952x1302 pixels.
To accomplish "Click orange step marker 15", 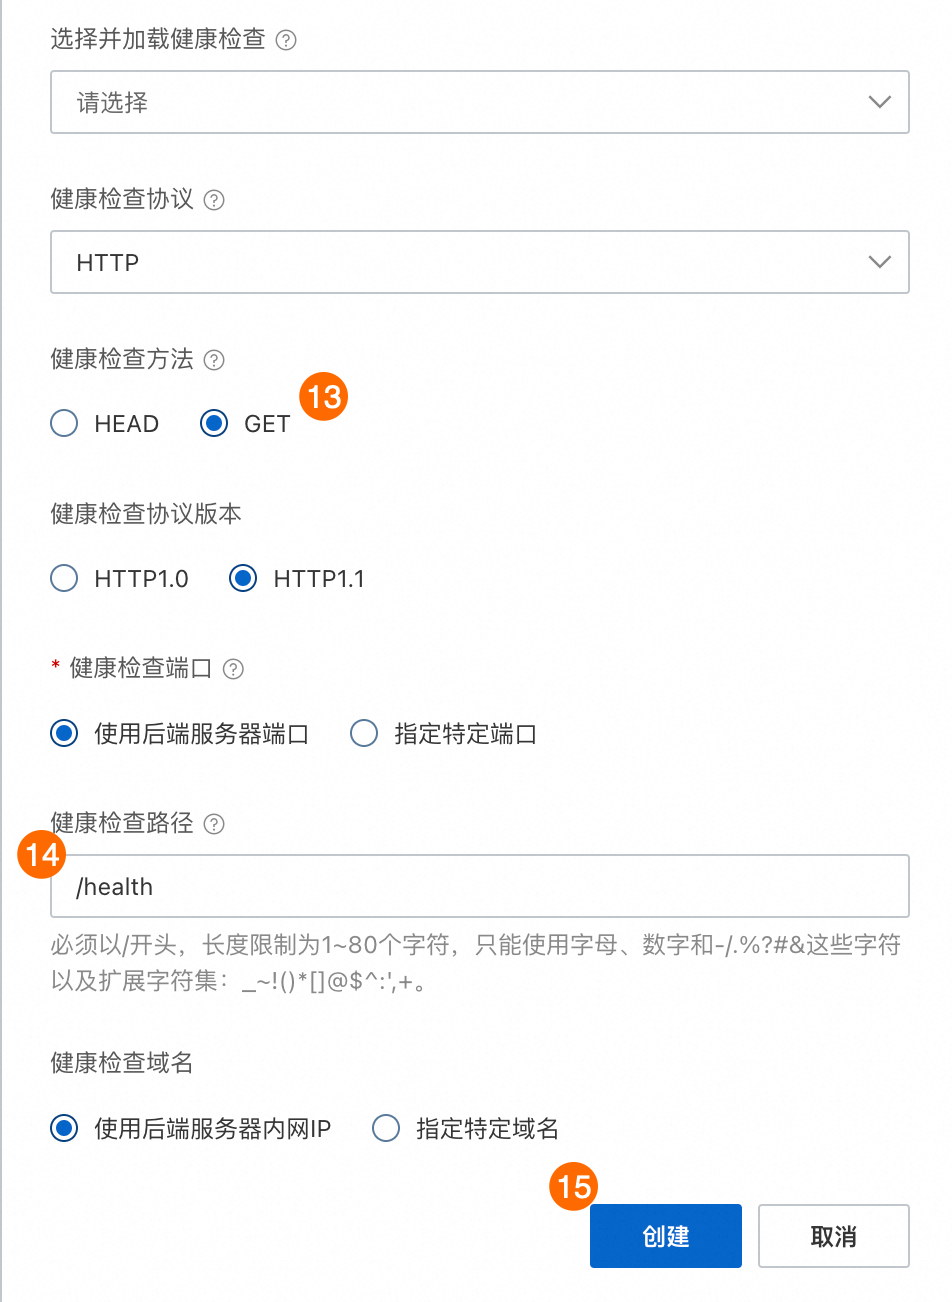I will [574, 1187].
